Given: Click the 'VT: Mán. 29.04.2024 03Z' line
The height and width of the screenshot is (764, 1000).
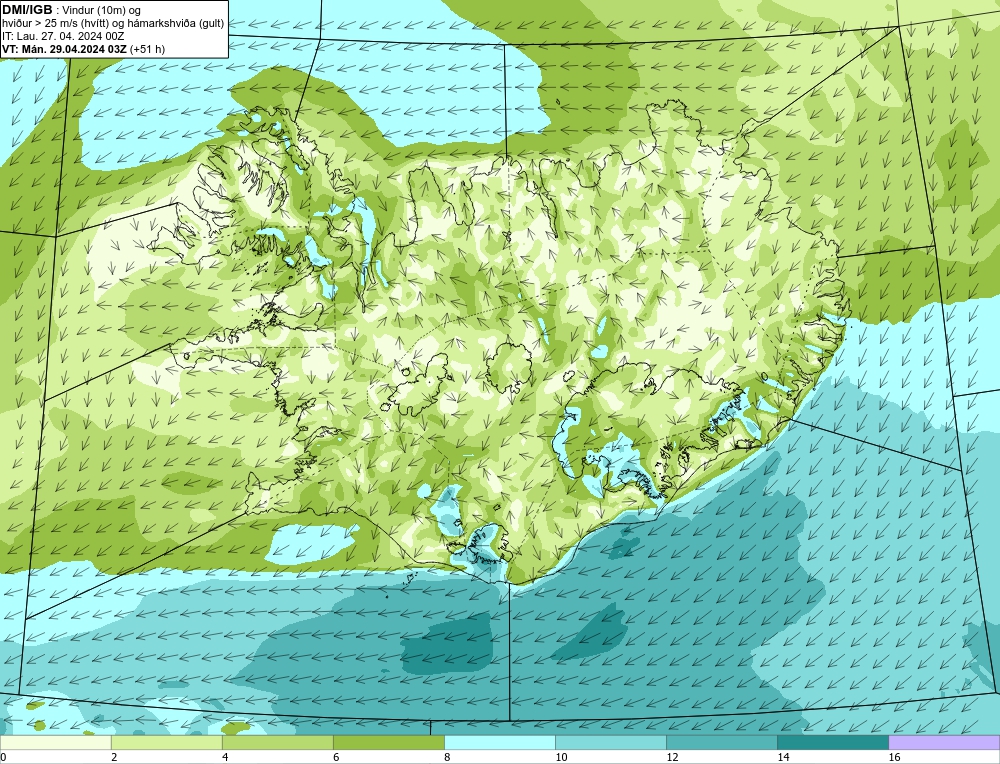Looking at the screenshot, I should [64, 49].
